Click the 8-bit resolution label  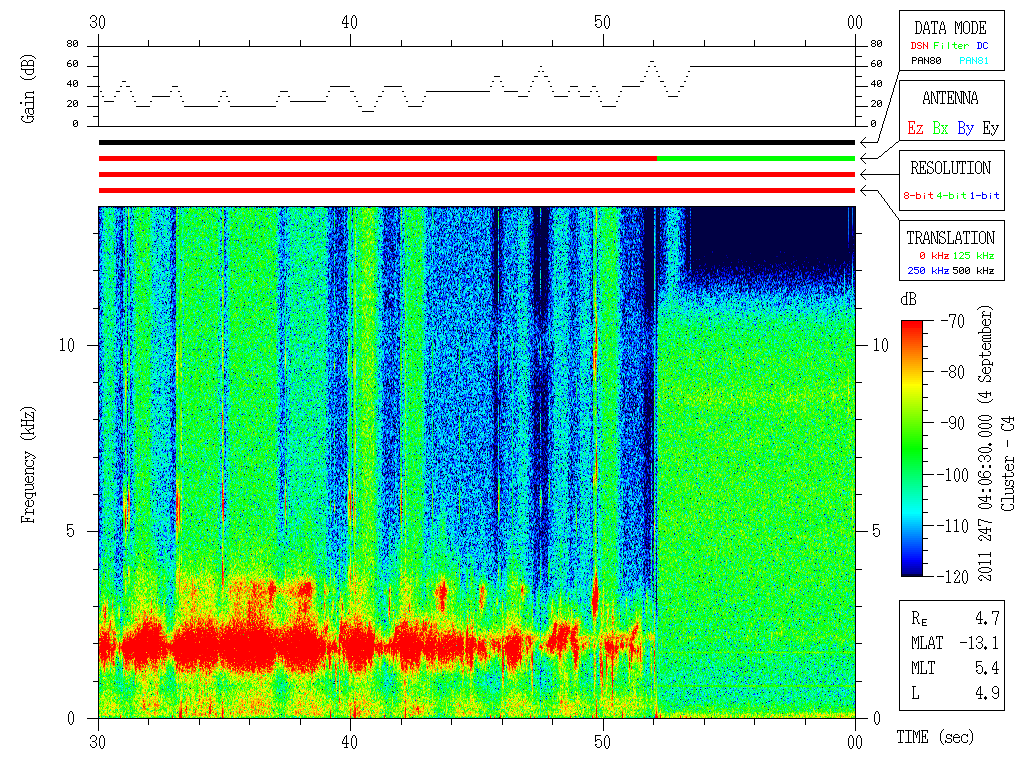(918, 195)
